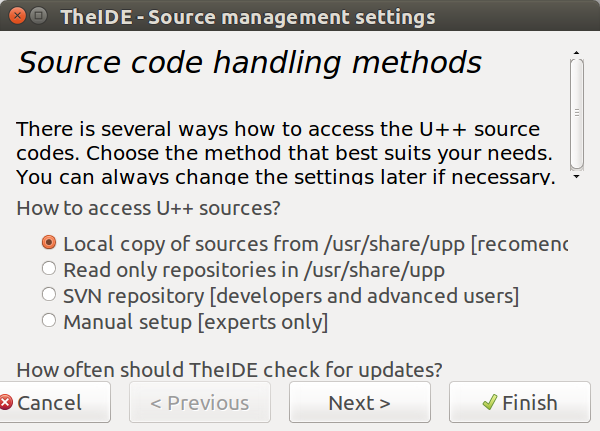Close the Source management settings window

(17, 16)
